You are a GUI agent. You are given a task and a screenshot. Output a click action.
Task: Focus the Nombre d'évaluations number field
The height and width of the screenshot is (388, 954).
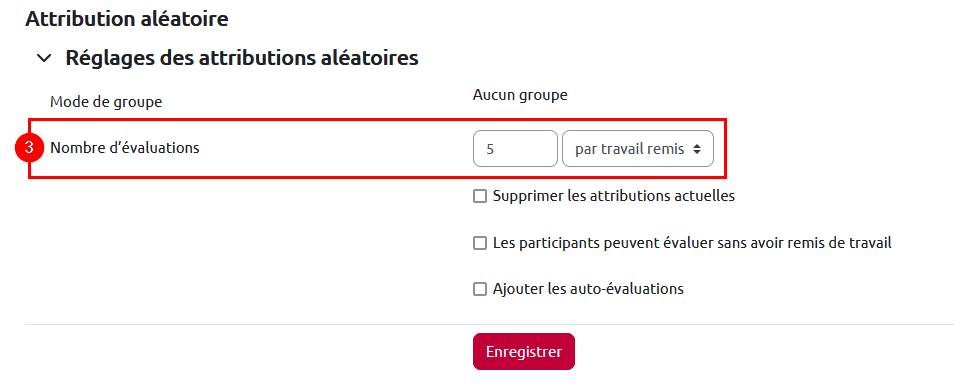click(x=515, y=148)
